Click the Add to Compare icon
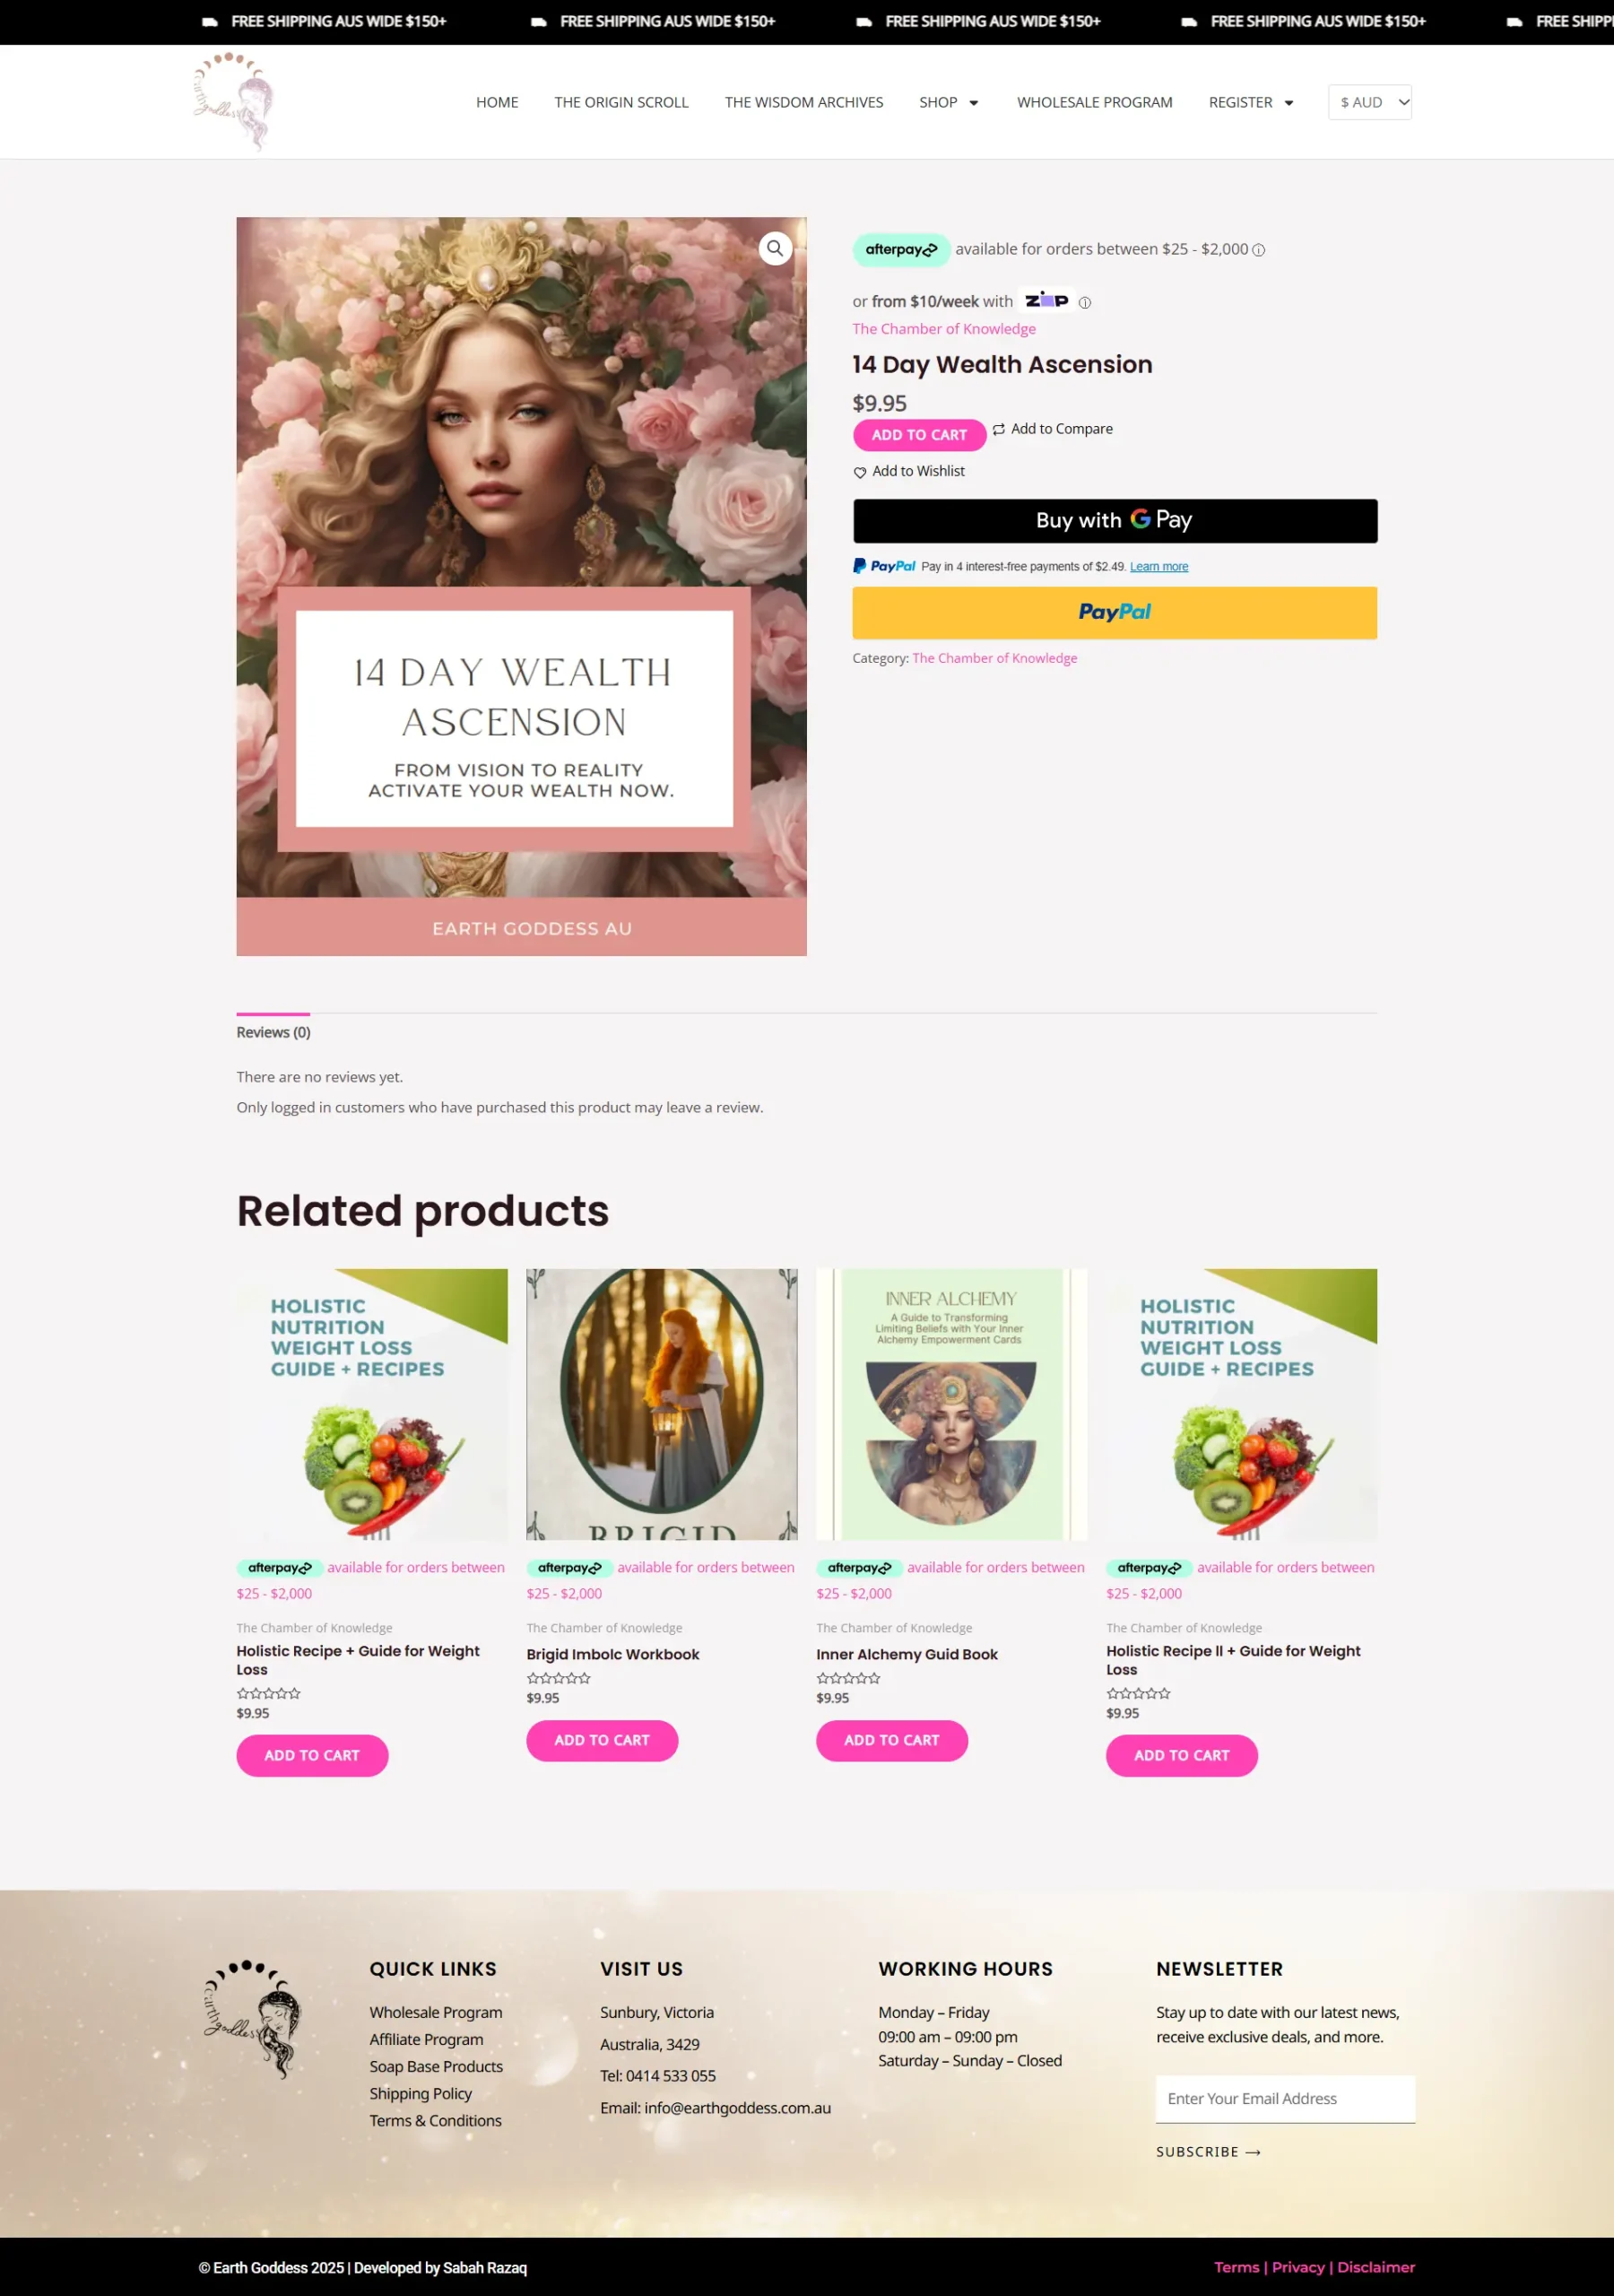This screenshot has width=1614, height=2296. coord(998,429)
